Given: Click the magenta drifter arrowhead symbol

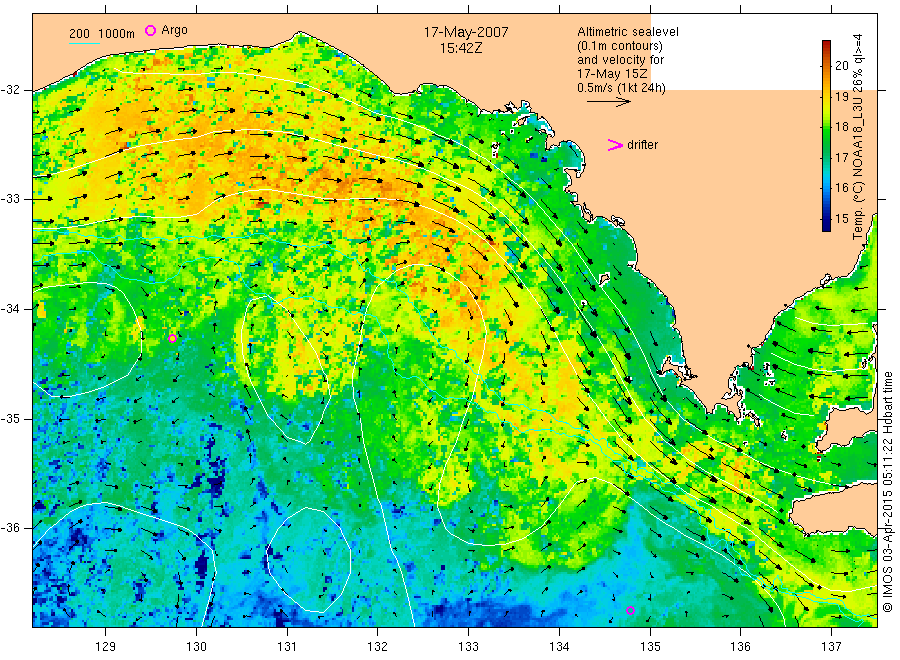Looking at the screenshot, I should click(615, 145).
